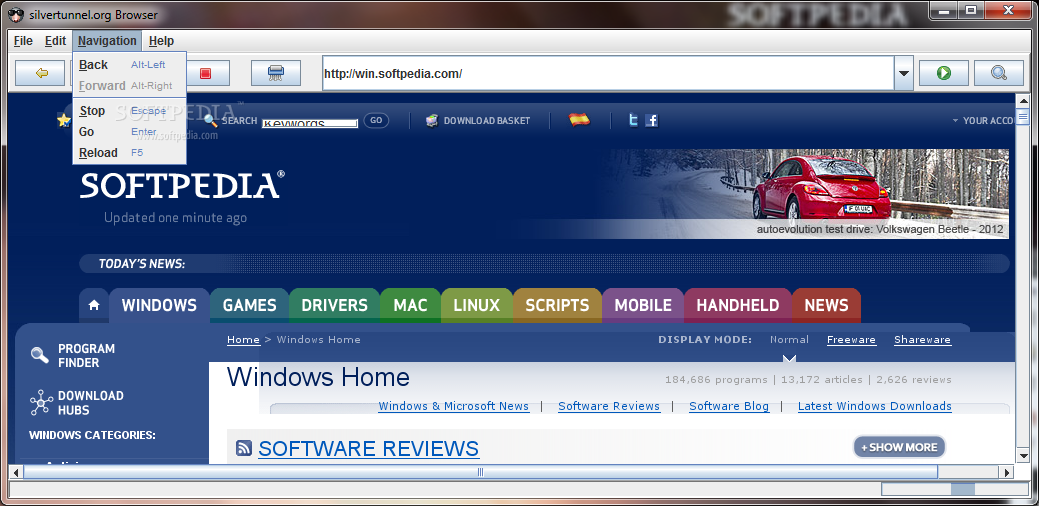Click the magnifier search toolbar button
This screenshot has height=506, width=1039.
(x=999, y=73)
